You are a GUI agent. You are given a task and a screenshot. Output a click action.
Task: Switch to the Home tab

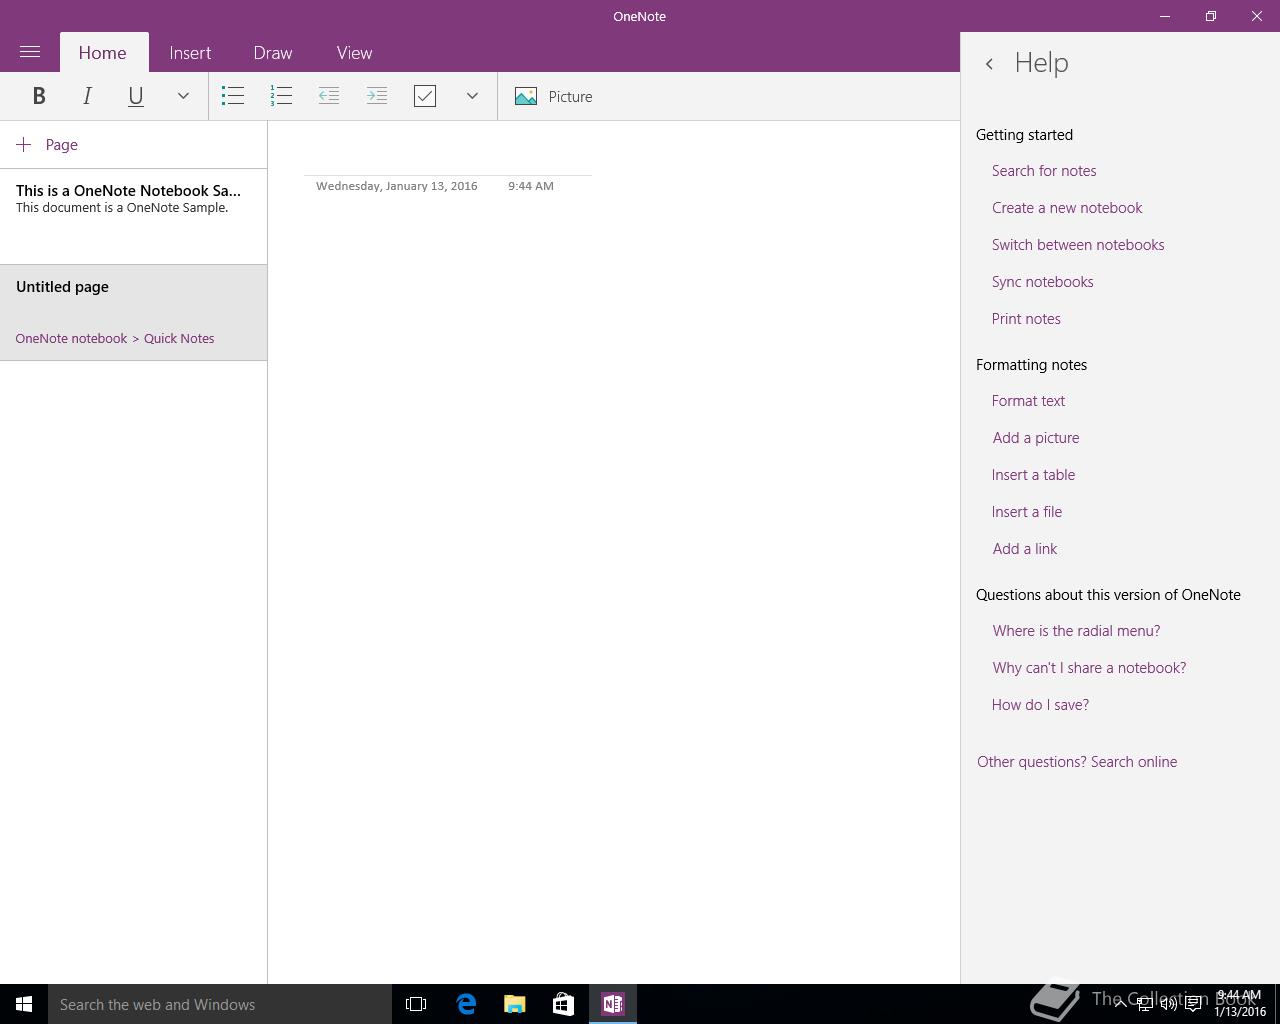tap(103, 53)
